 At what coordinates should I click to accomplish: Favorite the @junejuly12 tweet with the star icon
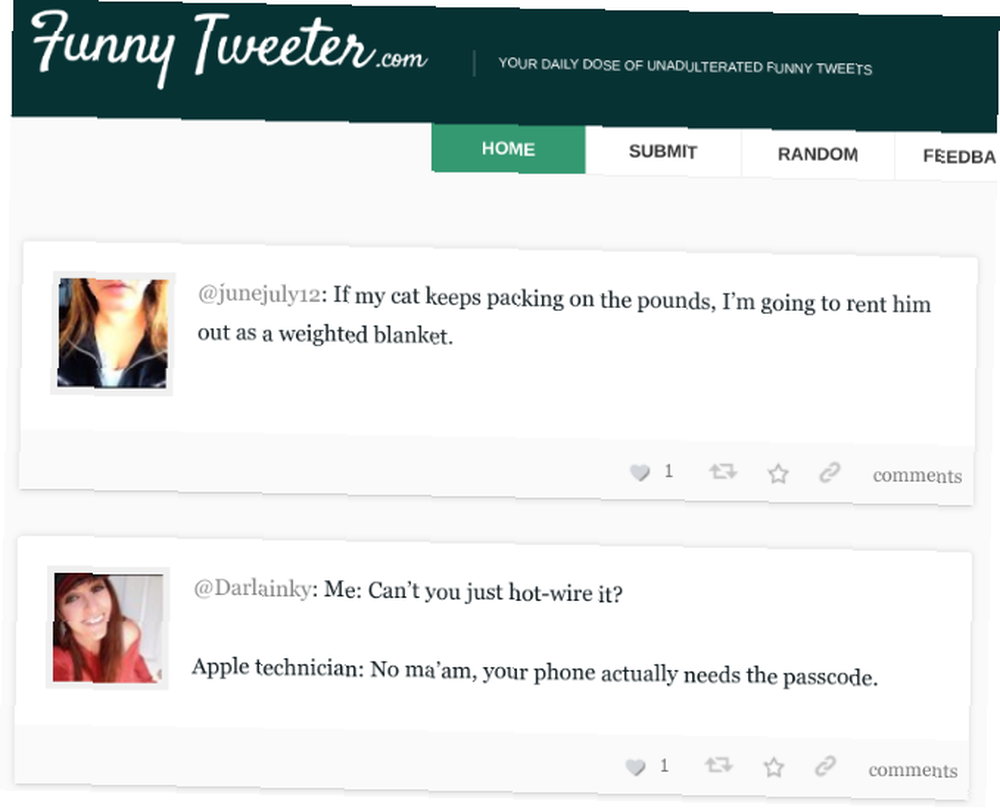778,473
